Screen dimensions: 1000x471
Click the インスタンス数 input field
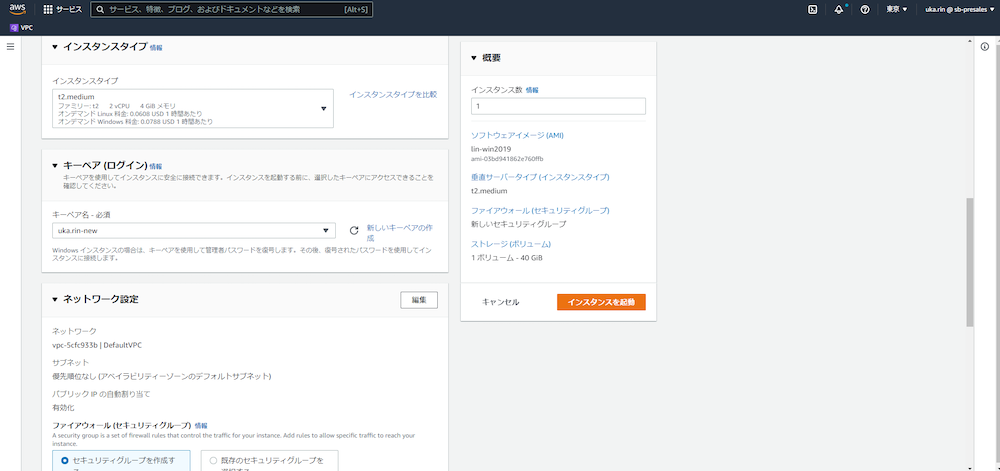point(558,106)
